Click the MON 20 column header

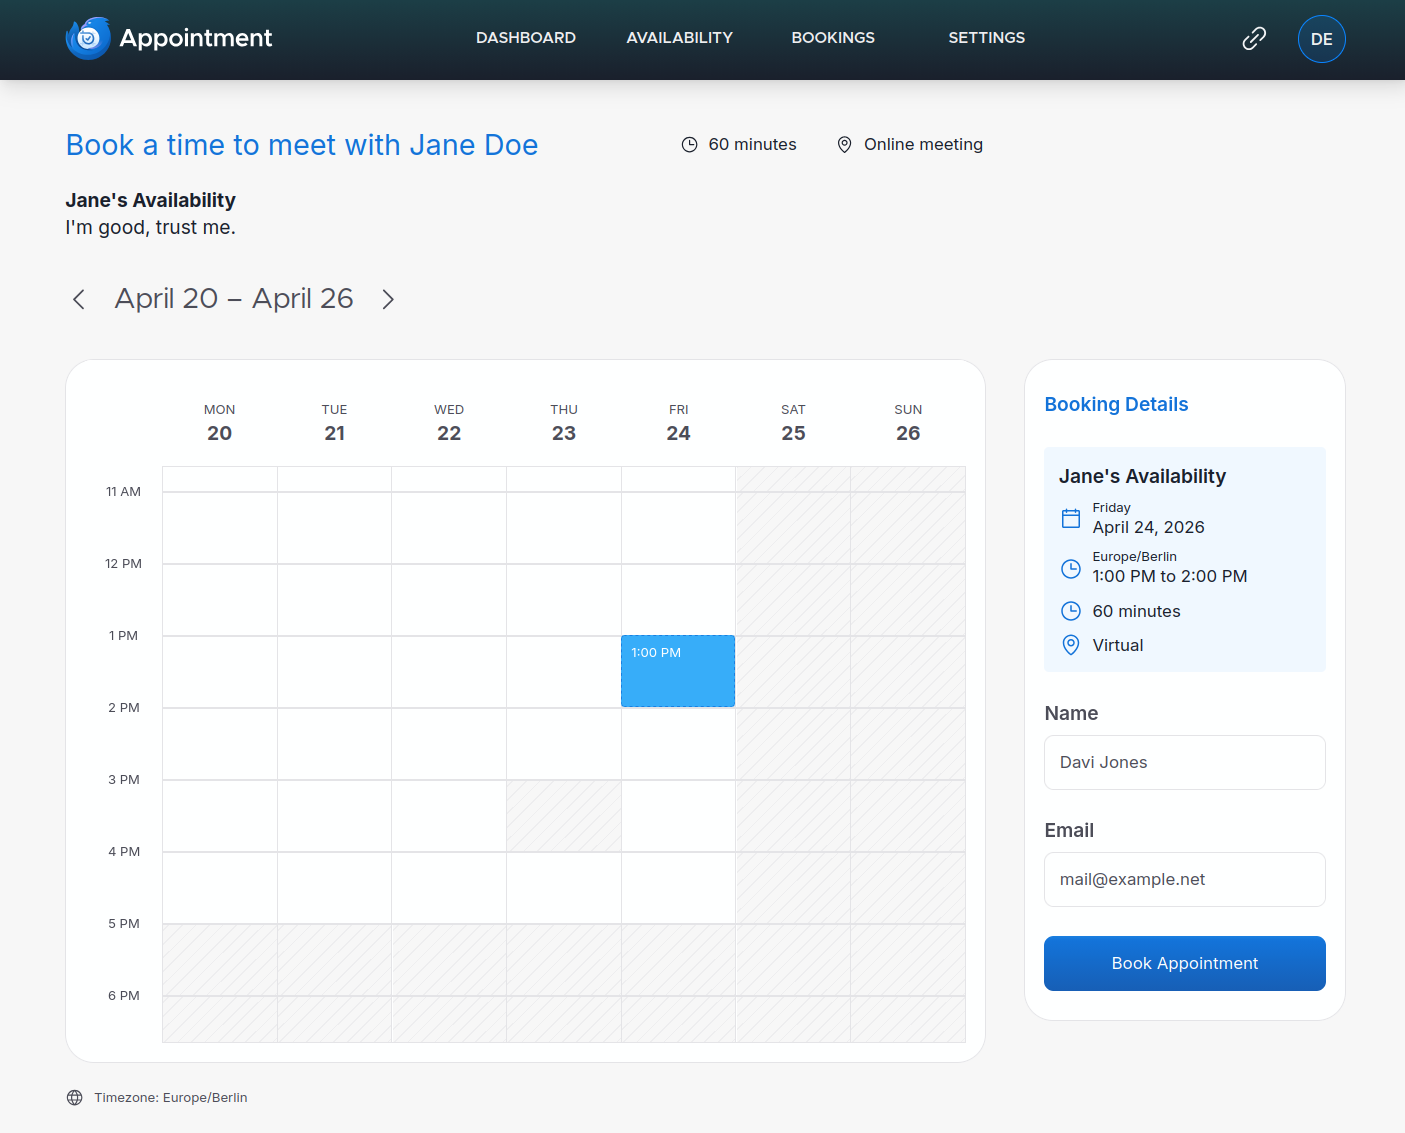tap(220, 422)
